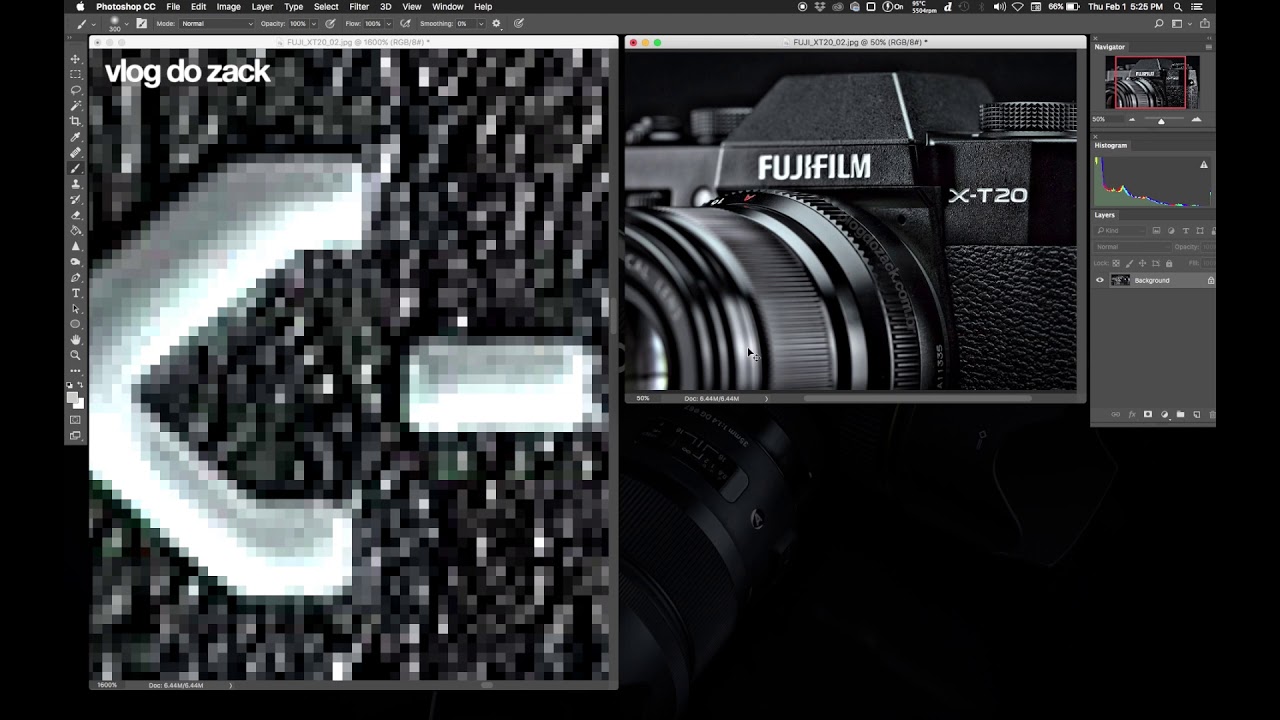The height and width of the screenshot is (720, 1280).
Task: Toggle lock transparent pixels
Action: click(x=1116, y=263)
